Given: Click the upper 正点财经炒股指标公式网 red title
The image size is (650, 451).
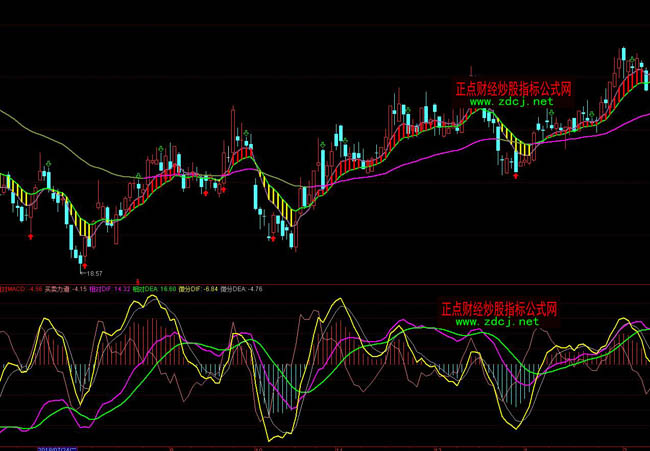Looking at the screenshot, I should 514,88.
